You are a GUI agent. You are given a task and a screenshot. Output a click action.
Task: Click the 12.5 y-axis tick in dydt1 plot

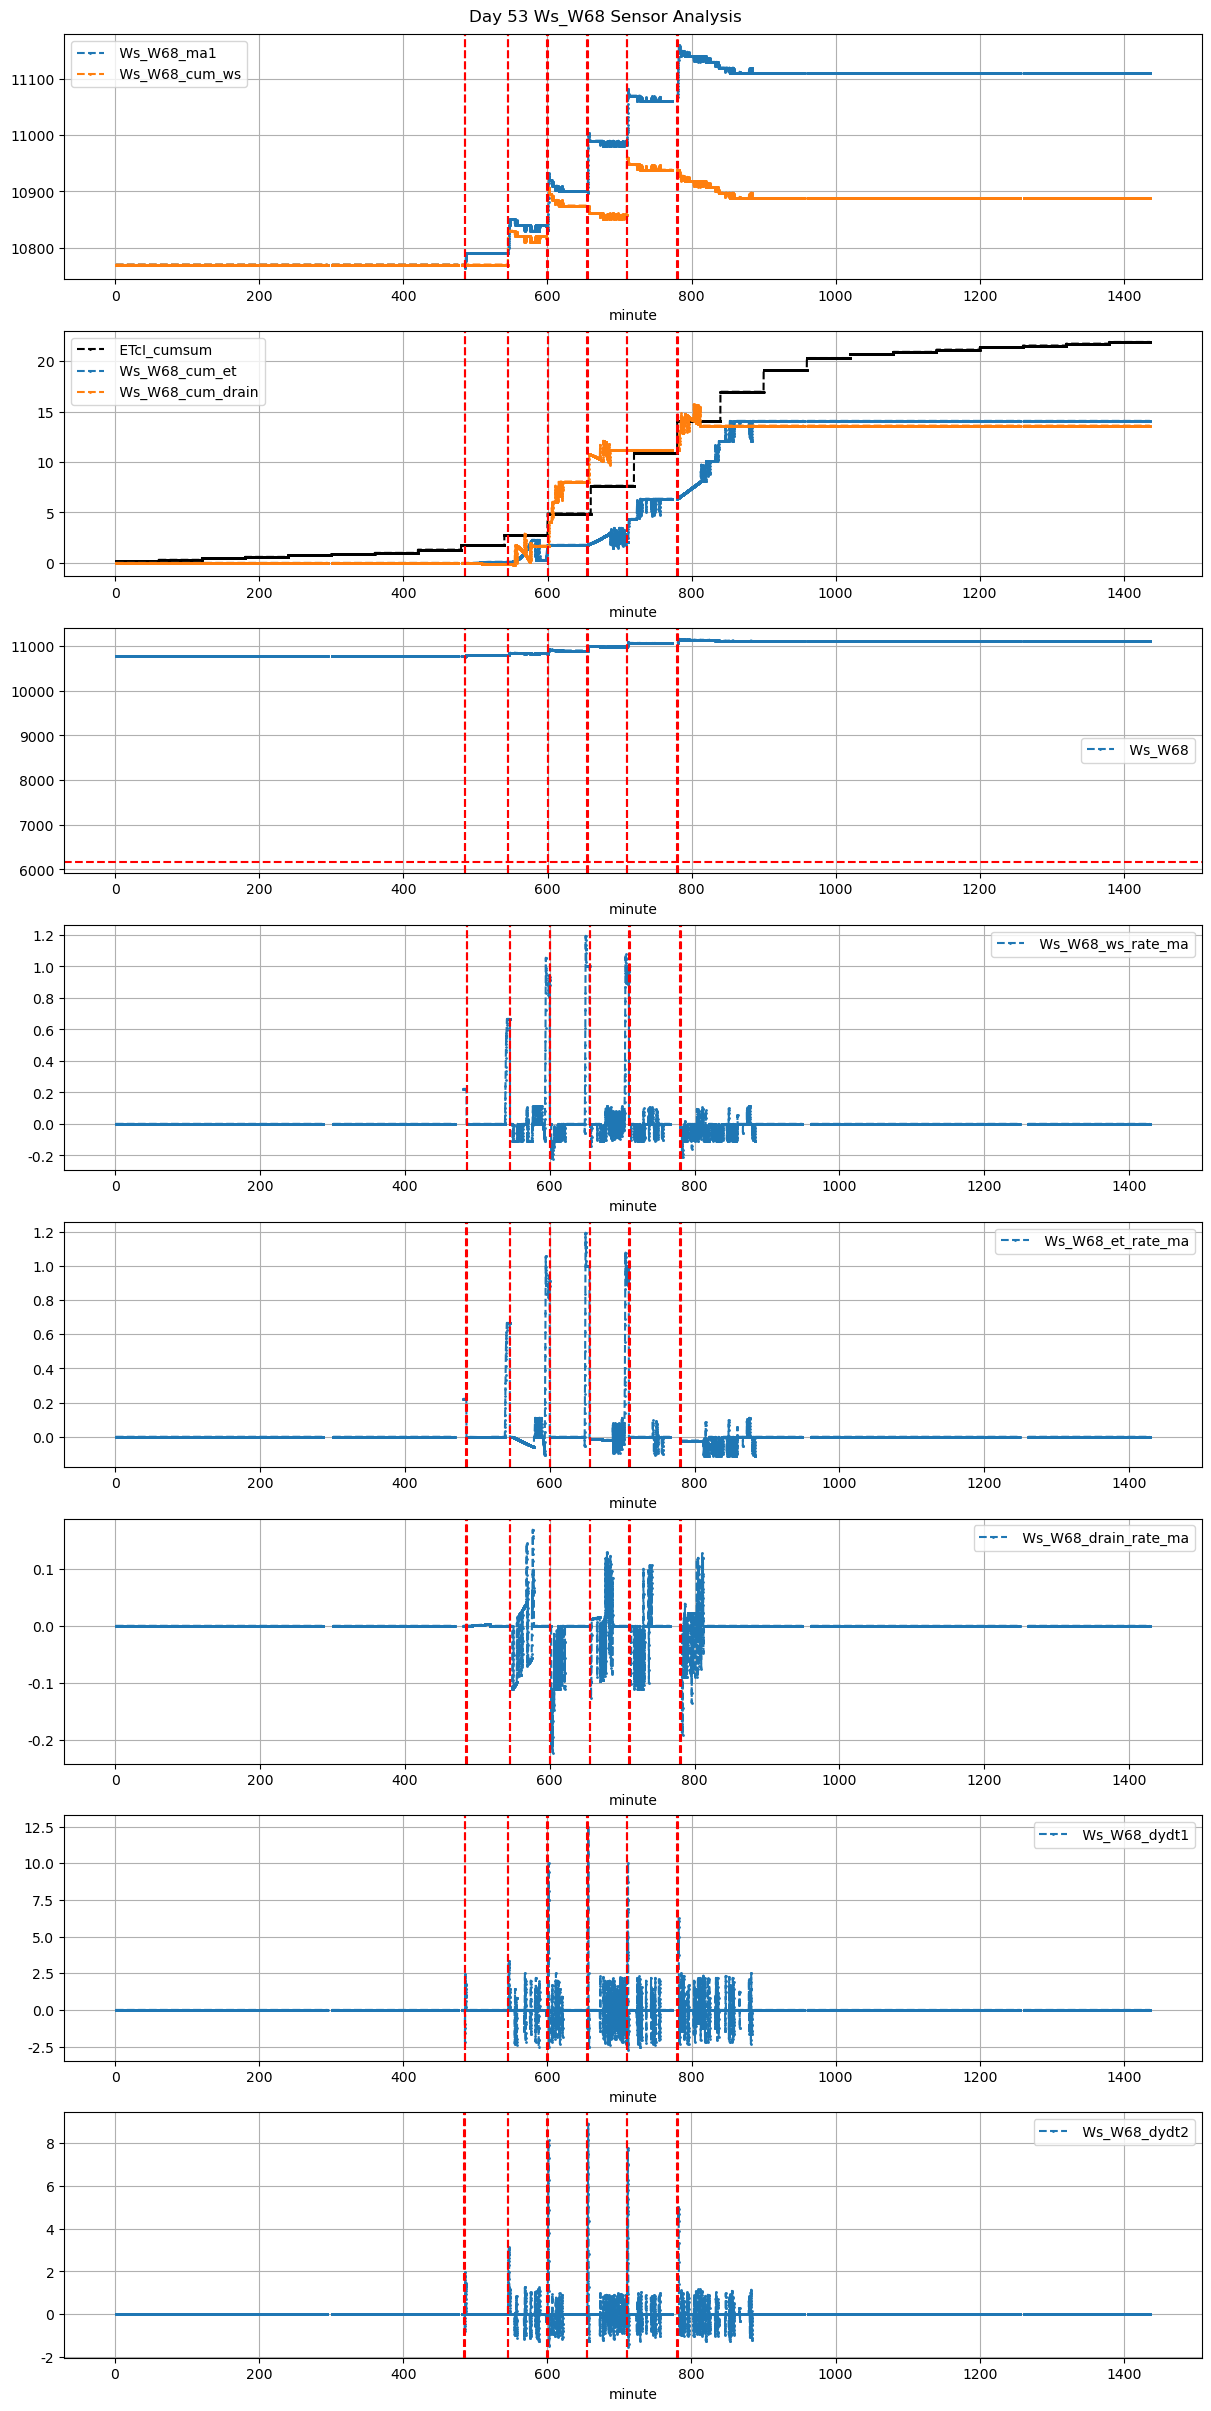click(x=41, y=1827)
